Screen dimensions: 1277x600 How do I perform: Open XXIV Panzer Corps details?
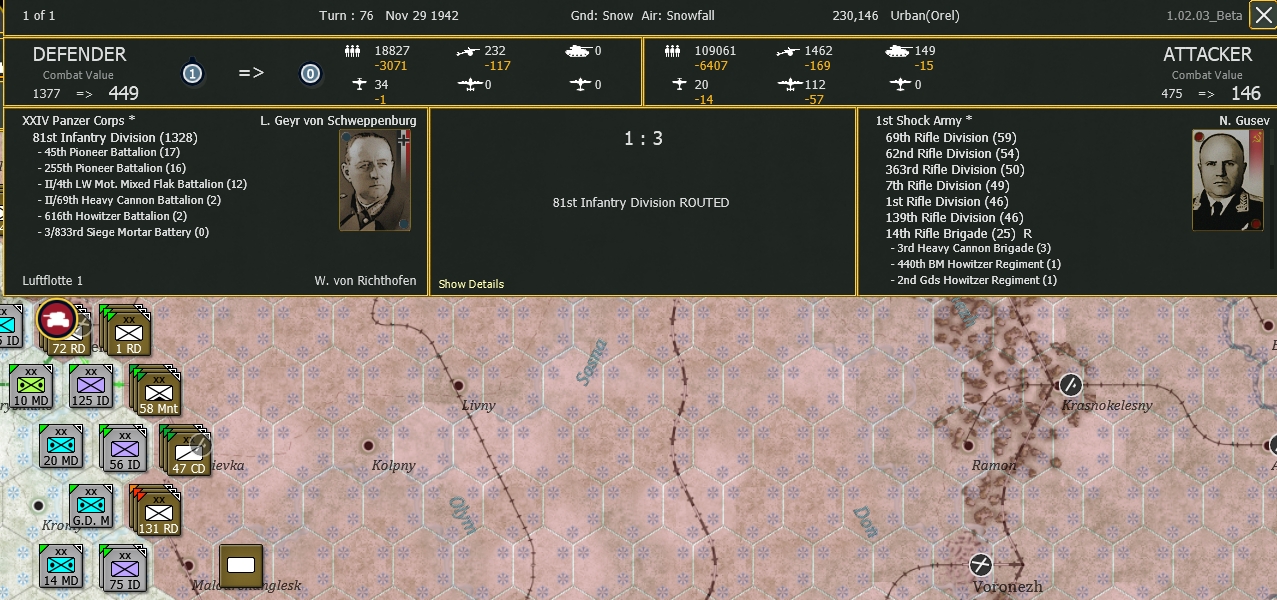(78, 121)
